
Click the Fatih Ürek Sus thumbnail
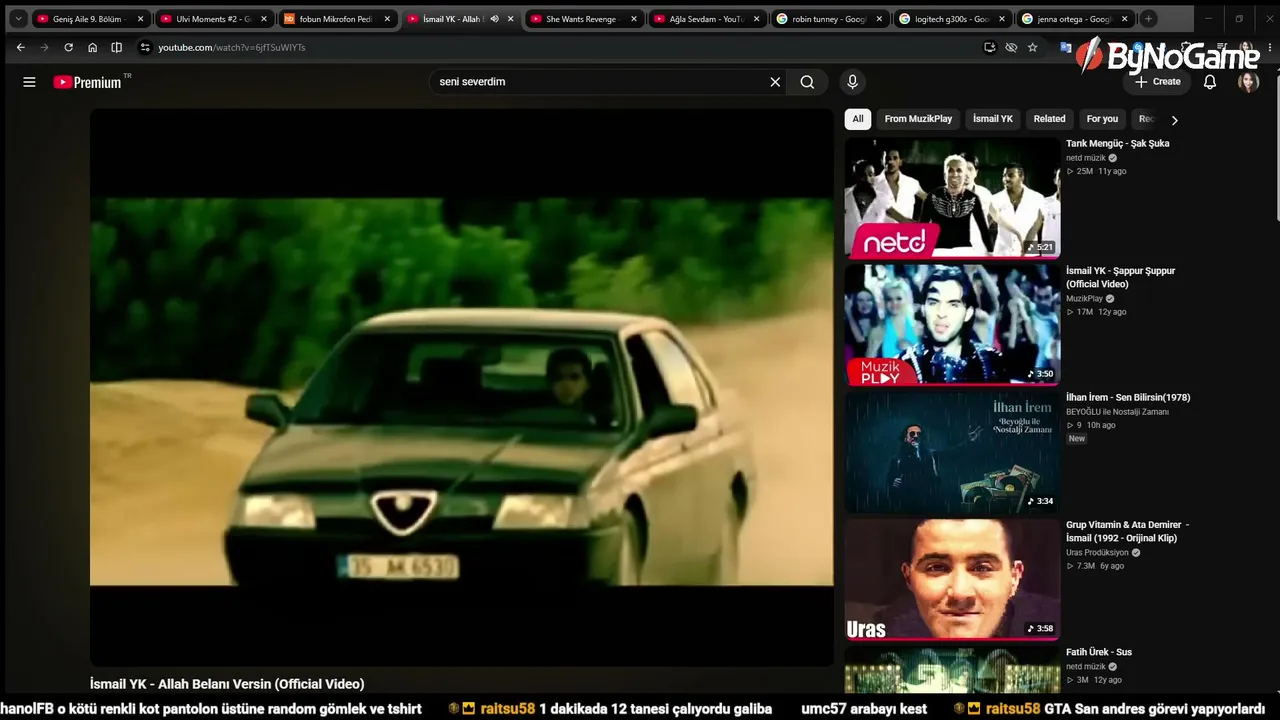click(952, 669)
